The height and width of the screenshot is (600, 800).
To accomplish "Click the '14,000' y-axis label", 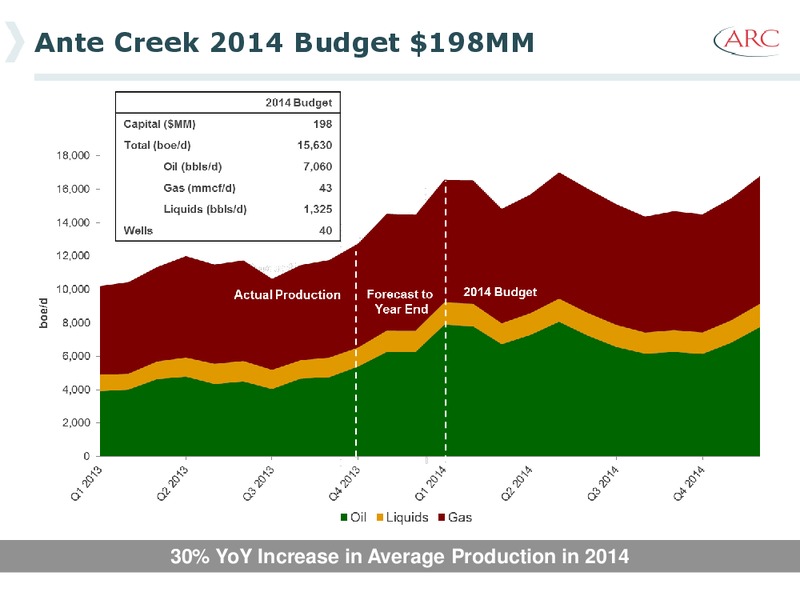I will (73, 222).
